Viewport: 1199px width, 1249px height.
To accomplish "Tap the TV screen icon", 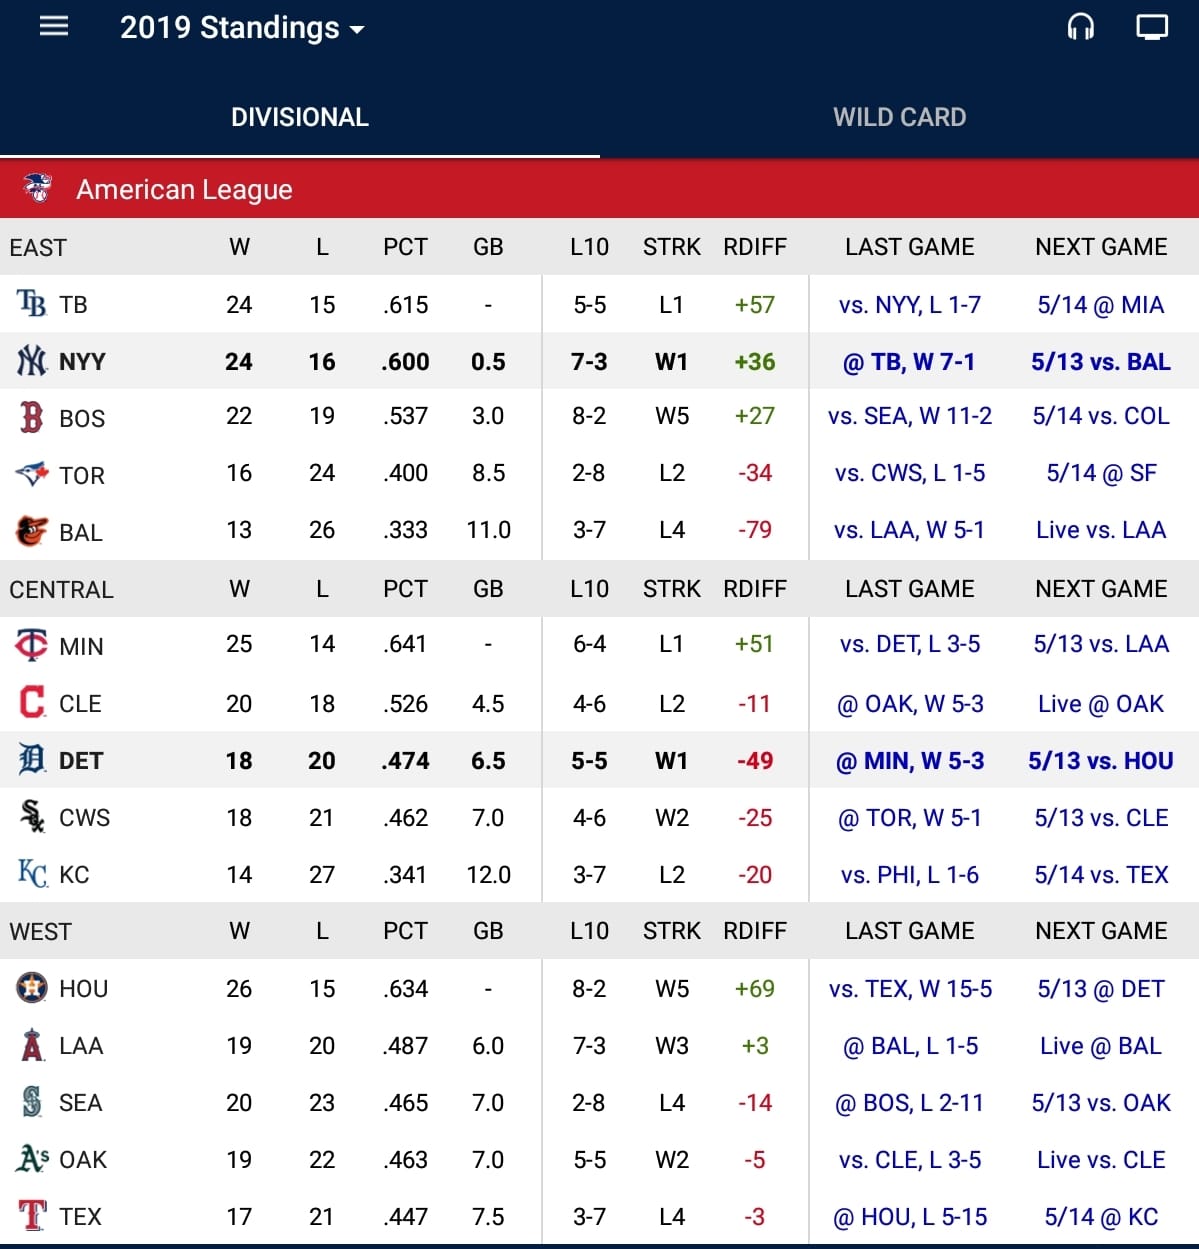I will coord(1152,27).
